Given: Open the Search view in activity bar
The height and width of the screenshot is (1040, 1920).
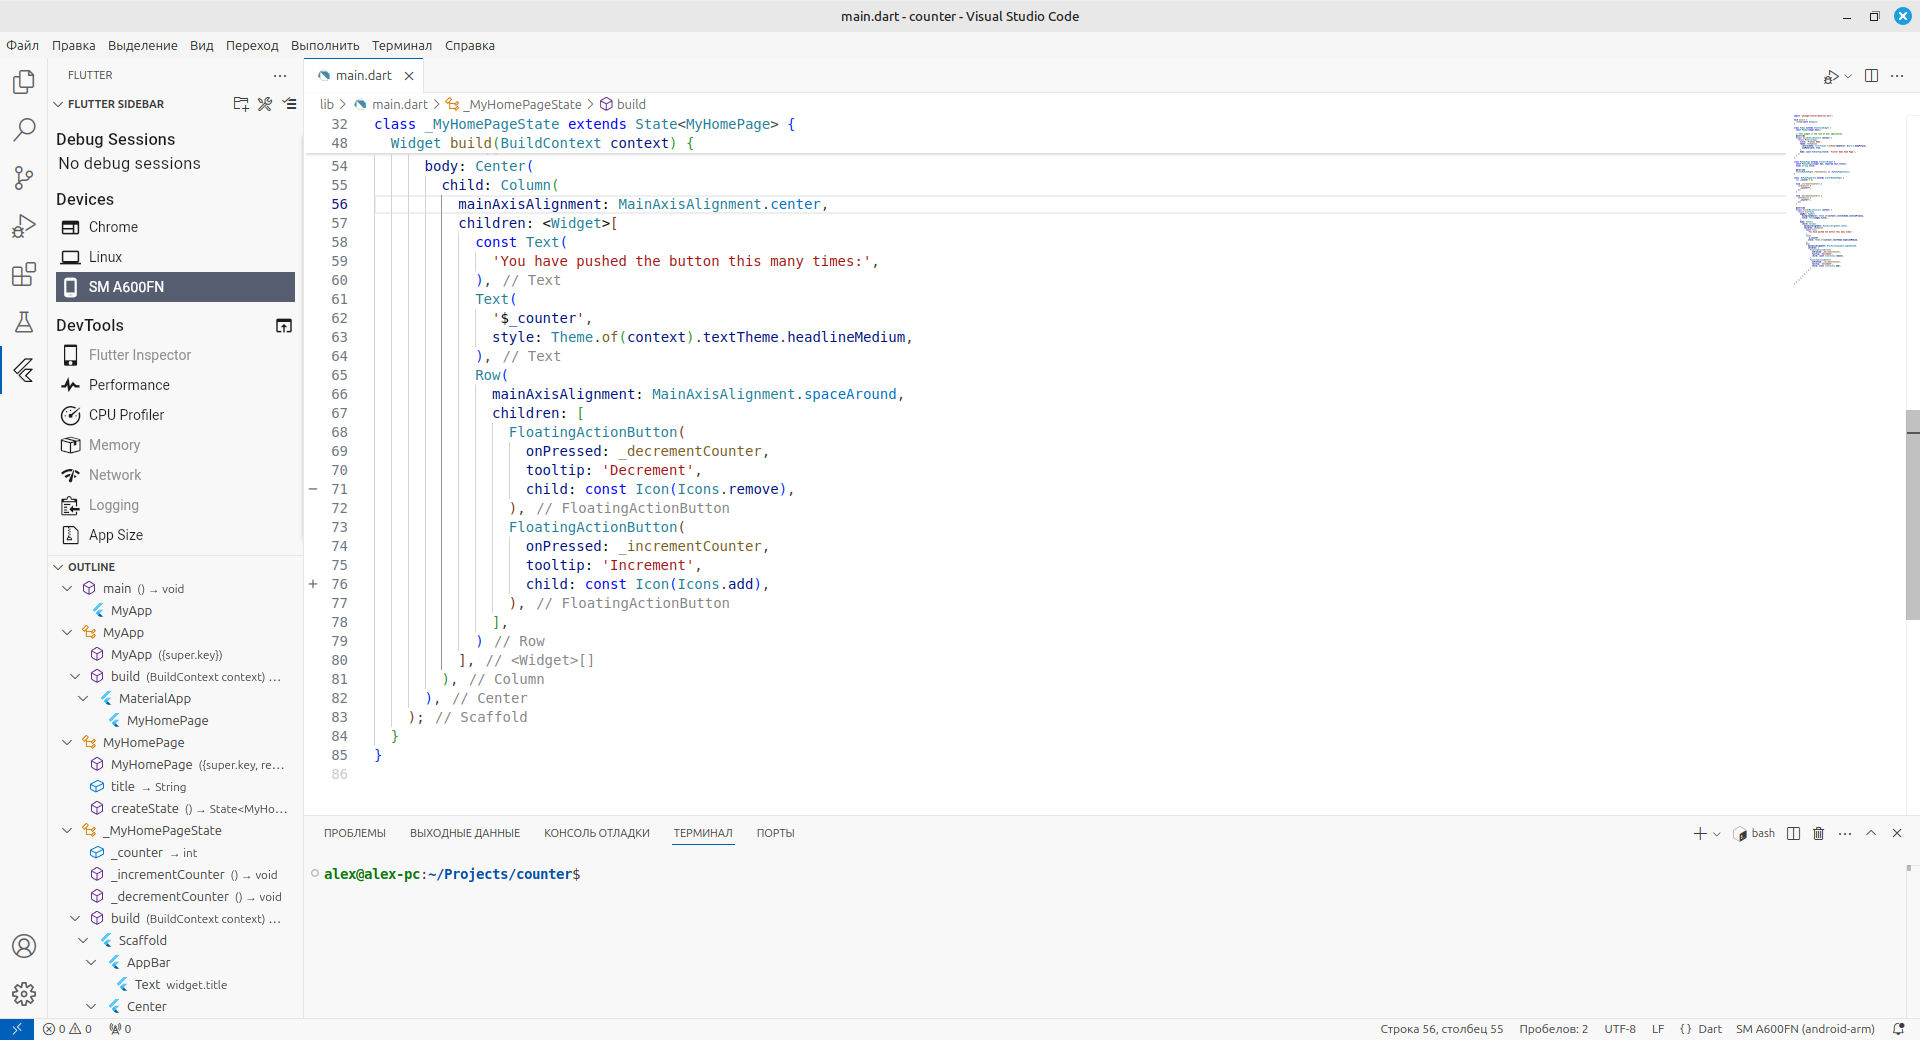Looking at the screenshot, I should tap(24, 130).
